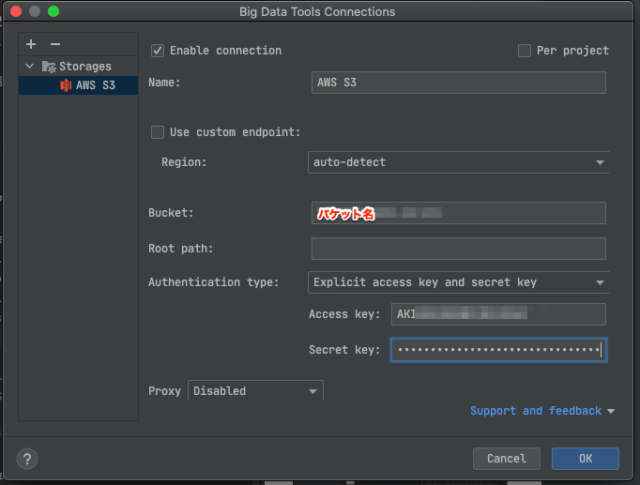The image size is (640, 485).
Task: Click the green zoom window button
Action: click(x=53, y=11)
